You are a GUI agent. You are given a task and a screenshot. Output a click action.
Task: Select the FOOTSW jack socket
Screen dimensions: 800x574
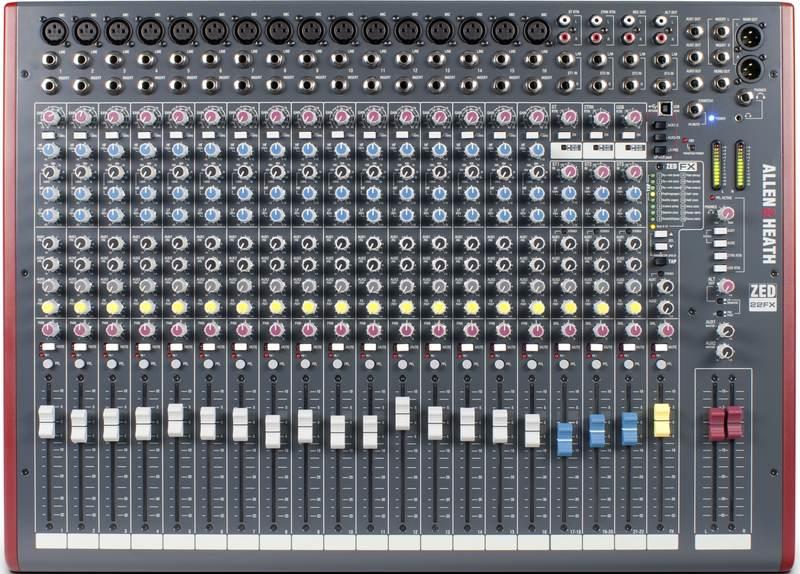pyautogui.click(x=693, y=109)
